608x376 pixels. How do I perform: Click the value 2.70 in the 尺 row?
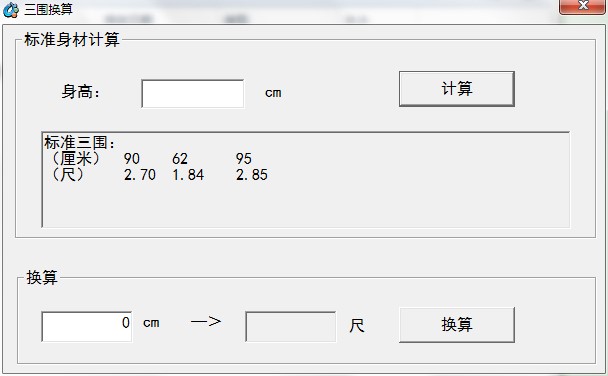(x=140, y=175)
